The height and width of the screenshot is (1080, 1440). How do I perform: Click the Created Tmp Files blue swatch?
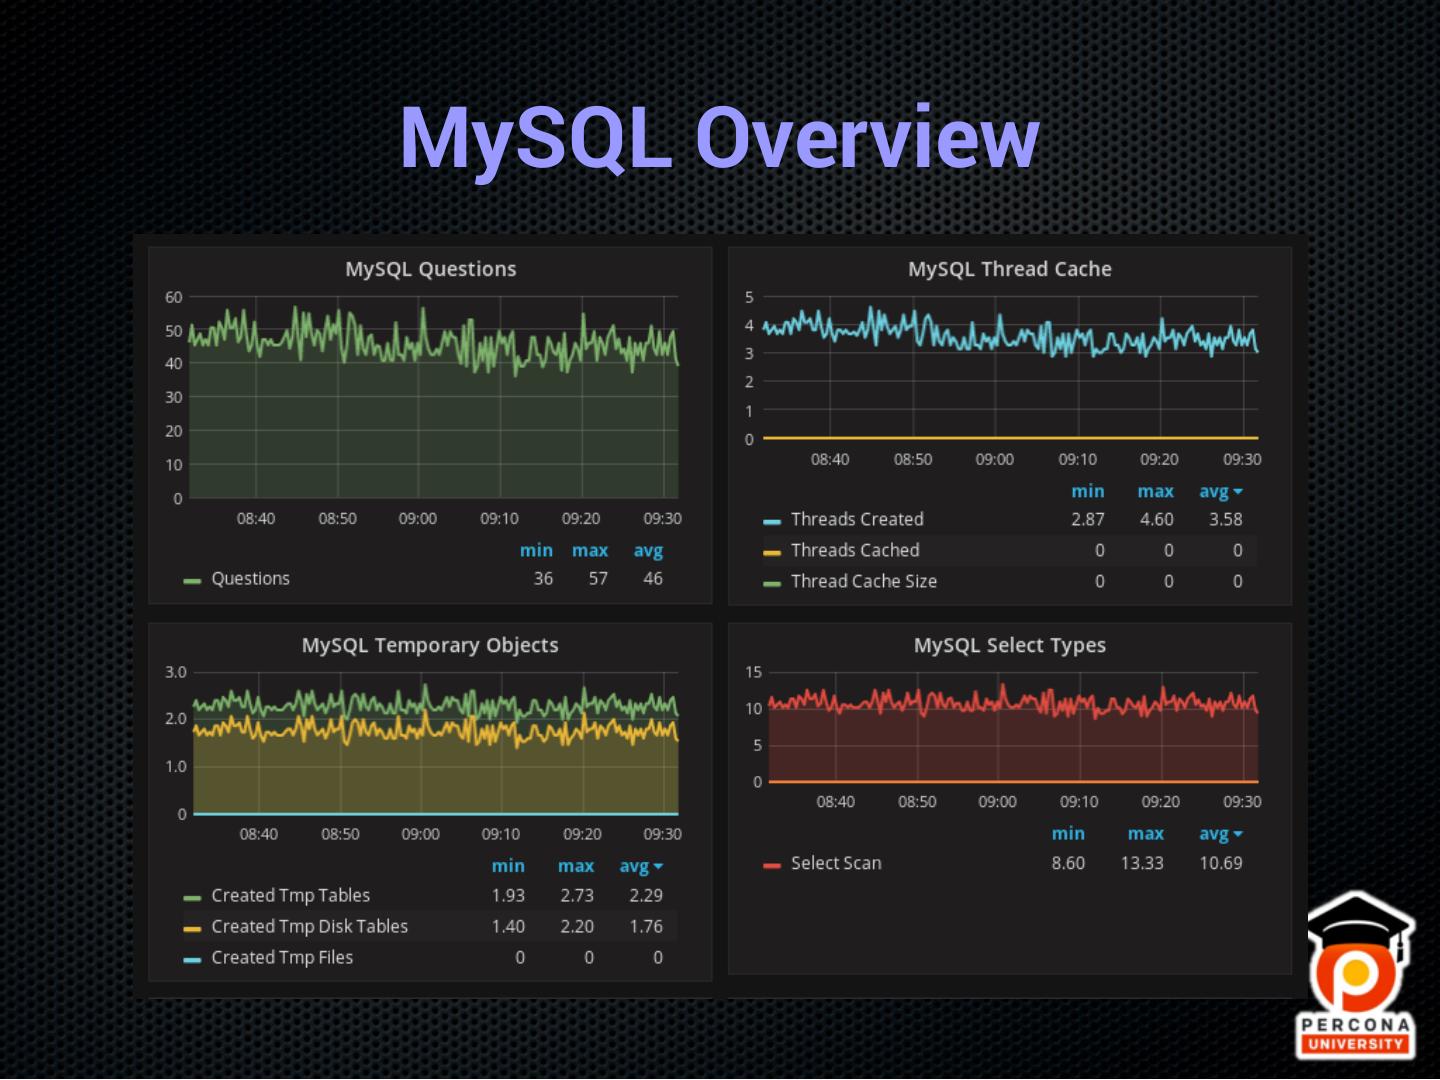coord(192,959)
